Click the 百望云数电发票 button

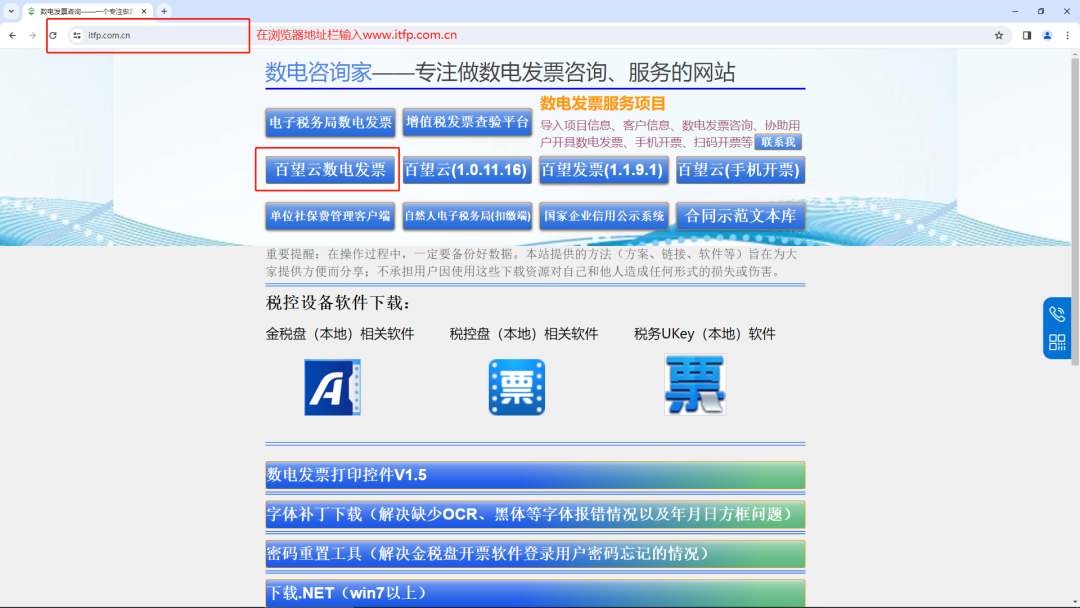click(330, 169)
